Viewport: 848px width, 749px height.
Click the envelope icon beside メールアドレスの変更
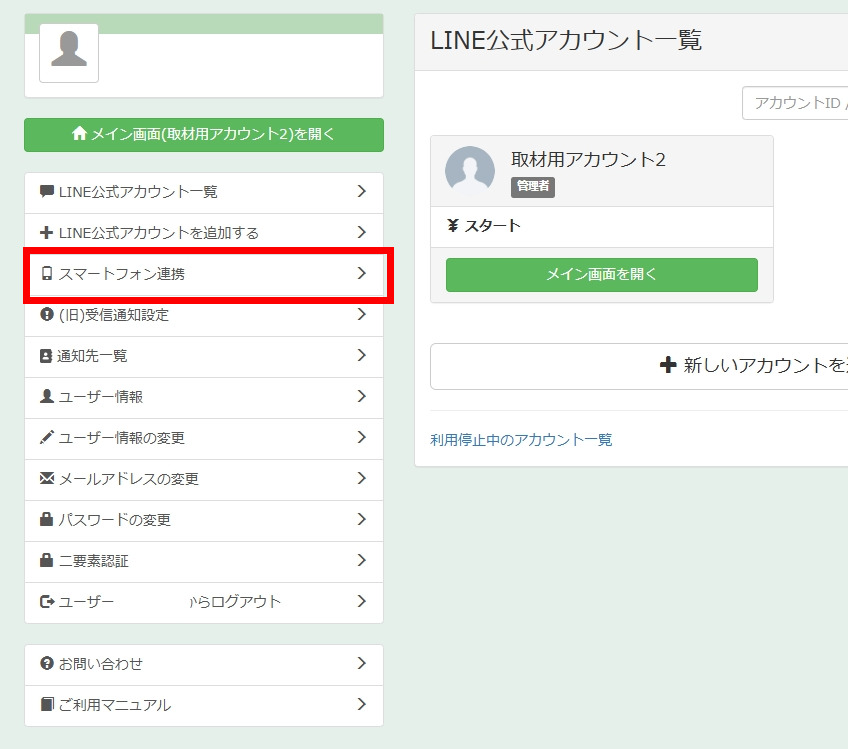coord(46,479)
